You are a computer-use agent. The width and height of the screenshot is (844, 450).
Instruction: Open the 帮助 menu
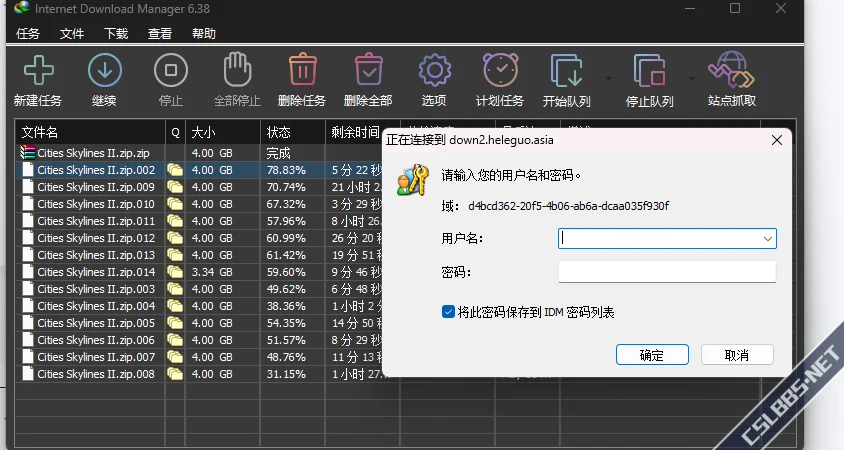pos(204,34)
